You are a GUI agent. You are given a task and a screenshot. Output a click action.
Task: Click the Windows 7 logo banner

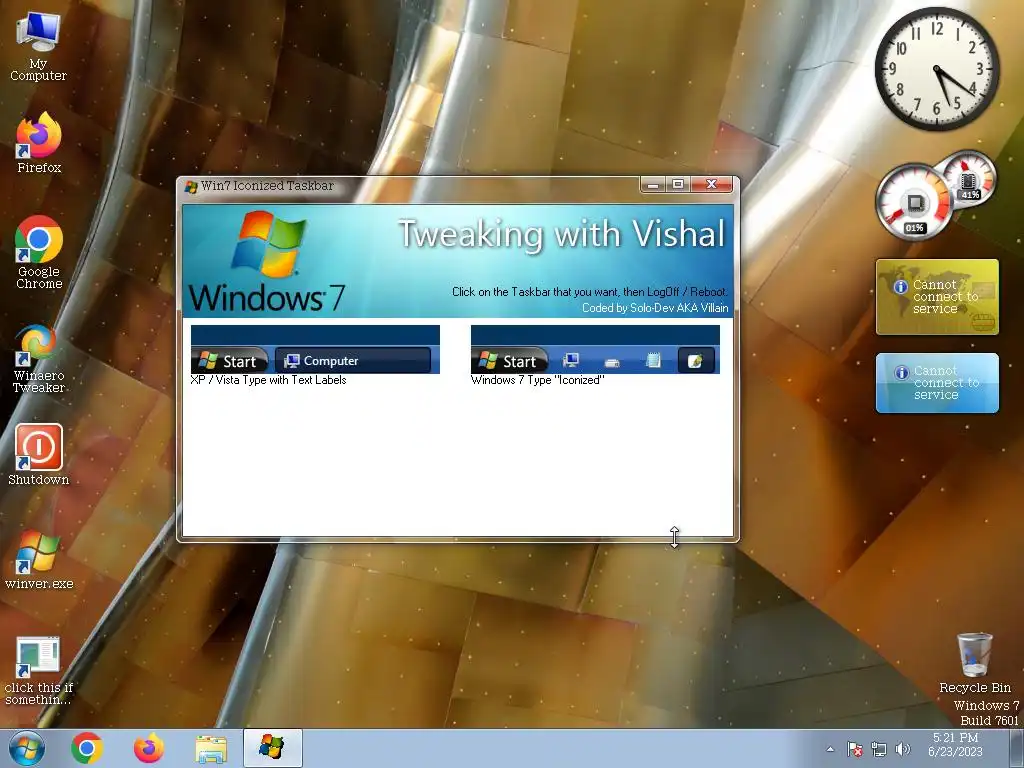point(268,261)
